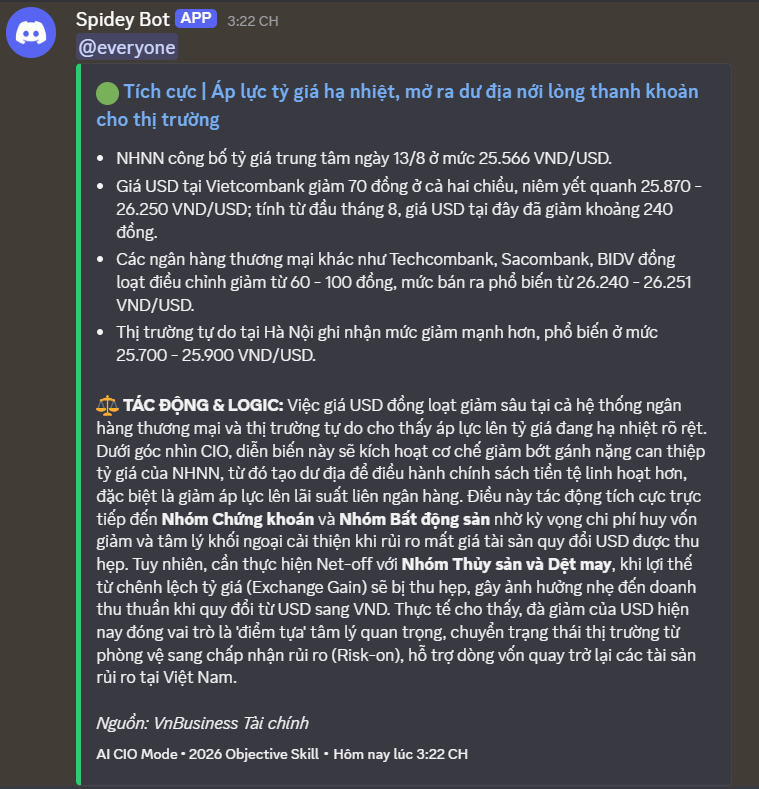Select the bold 'Nhóm Thủy sản và Dệt may' text
Screen dimensions: 759x789
click(x=506, y=565)
